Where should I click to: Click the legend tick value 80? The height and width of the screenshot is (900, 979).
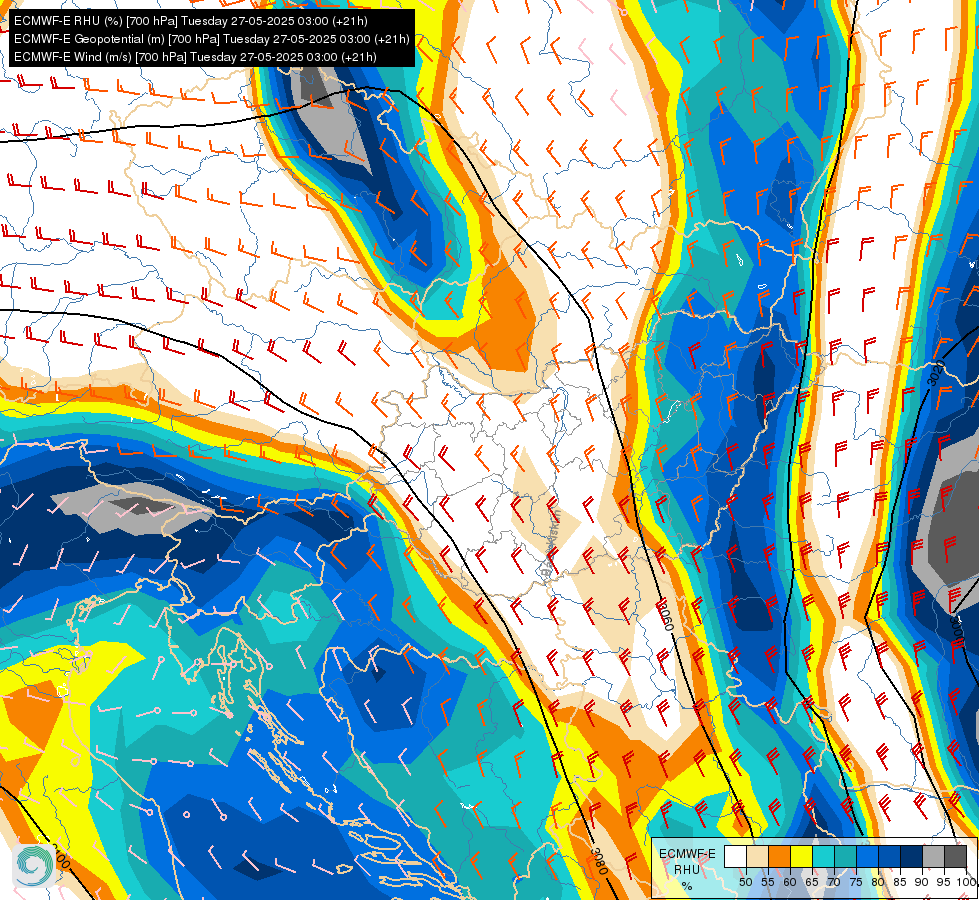click(x=878, y=882)
